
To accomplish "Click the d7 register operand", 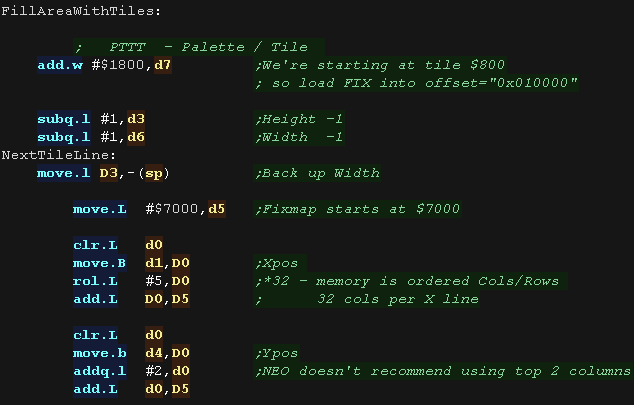I will (x=163, y=65).
